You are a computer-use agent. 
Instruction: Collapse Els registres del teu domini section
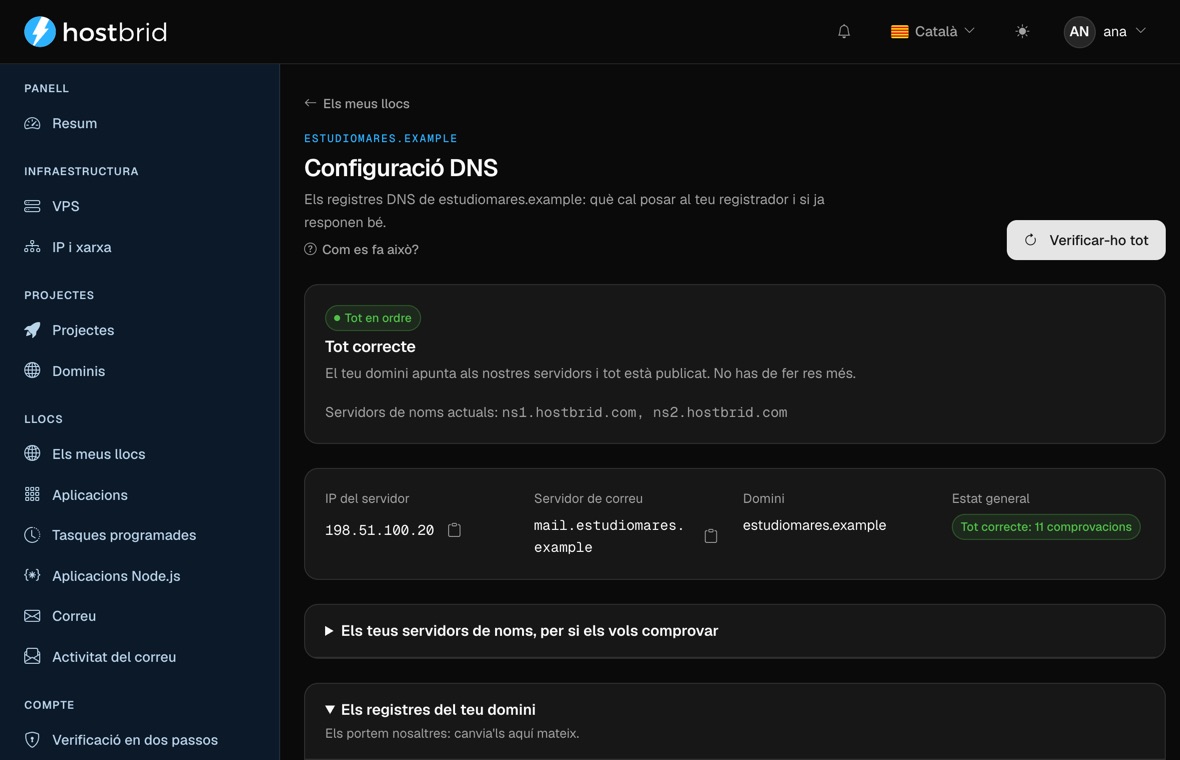pos(430,710)
